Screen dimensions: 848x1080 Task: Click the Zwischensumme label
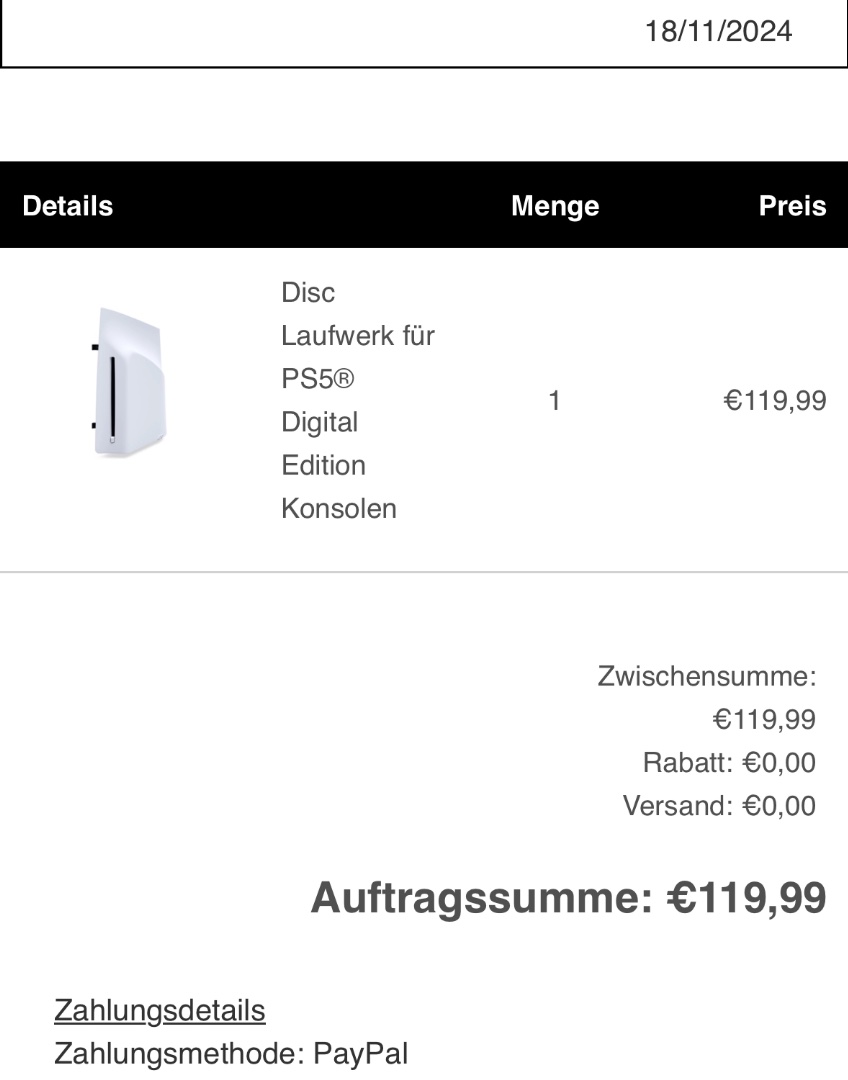tap(707, 676)
